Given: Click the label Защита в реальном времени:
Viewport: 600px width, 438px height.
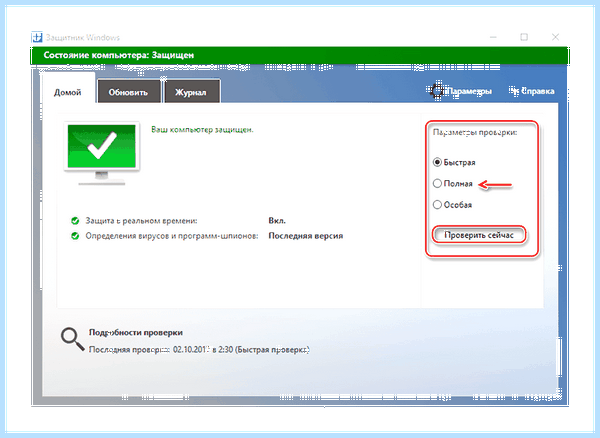Looking at the screenshot, I should click(x=141, y=221).
